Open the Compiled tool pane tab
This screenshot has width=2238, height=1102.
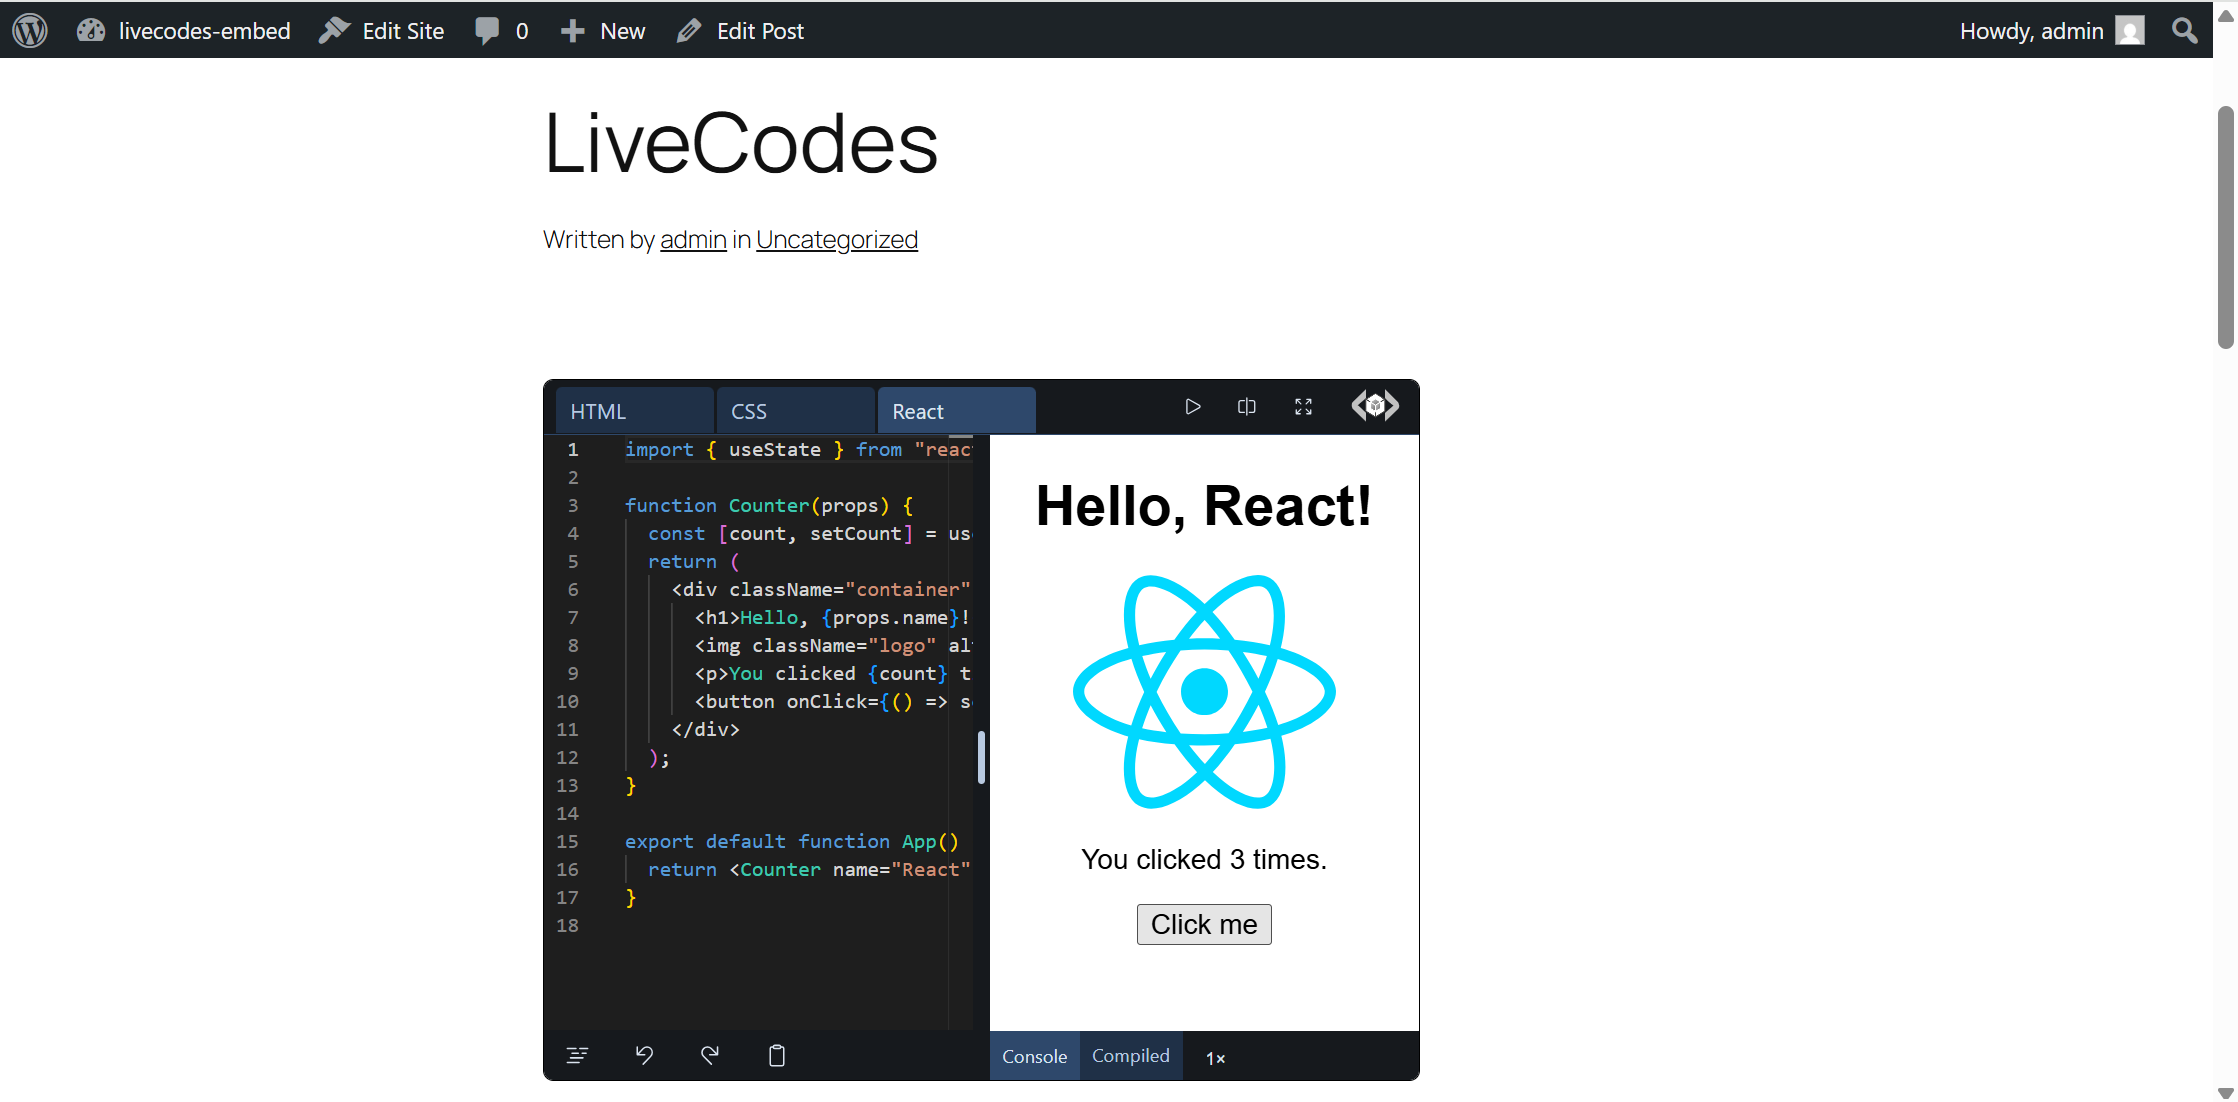click(1131, 1056)
